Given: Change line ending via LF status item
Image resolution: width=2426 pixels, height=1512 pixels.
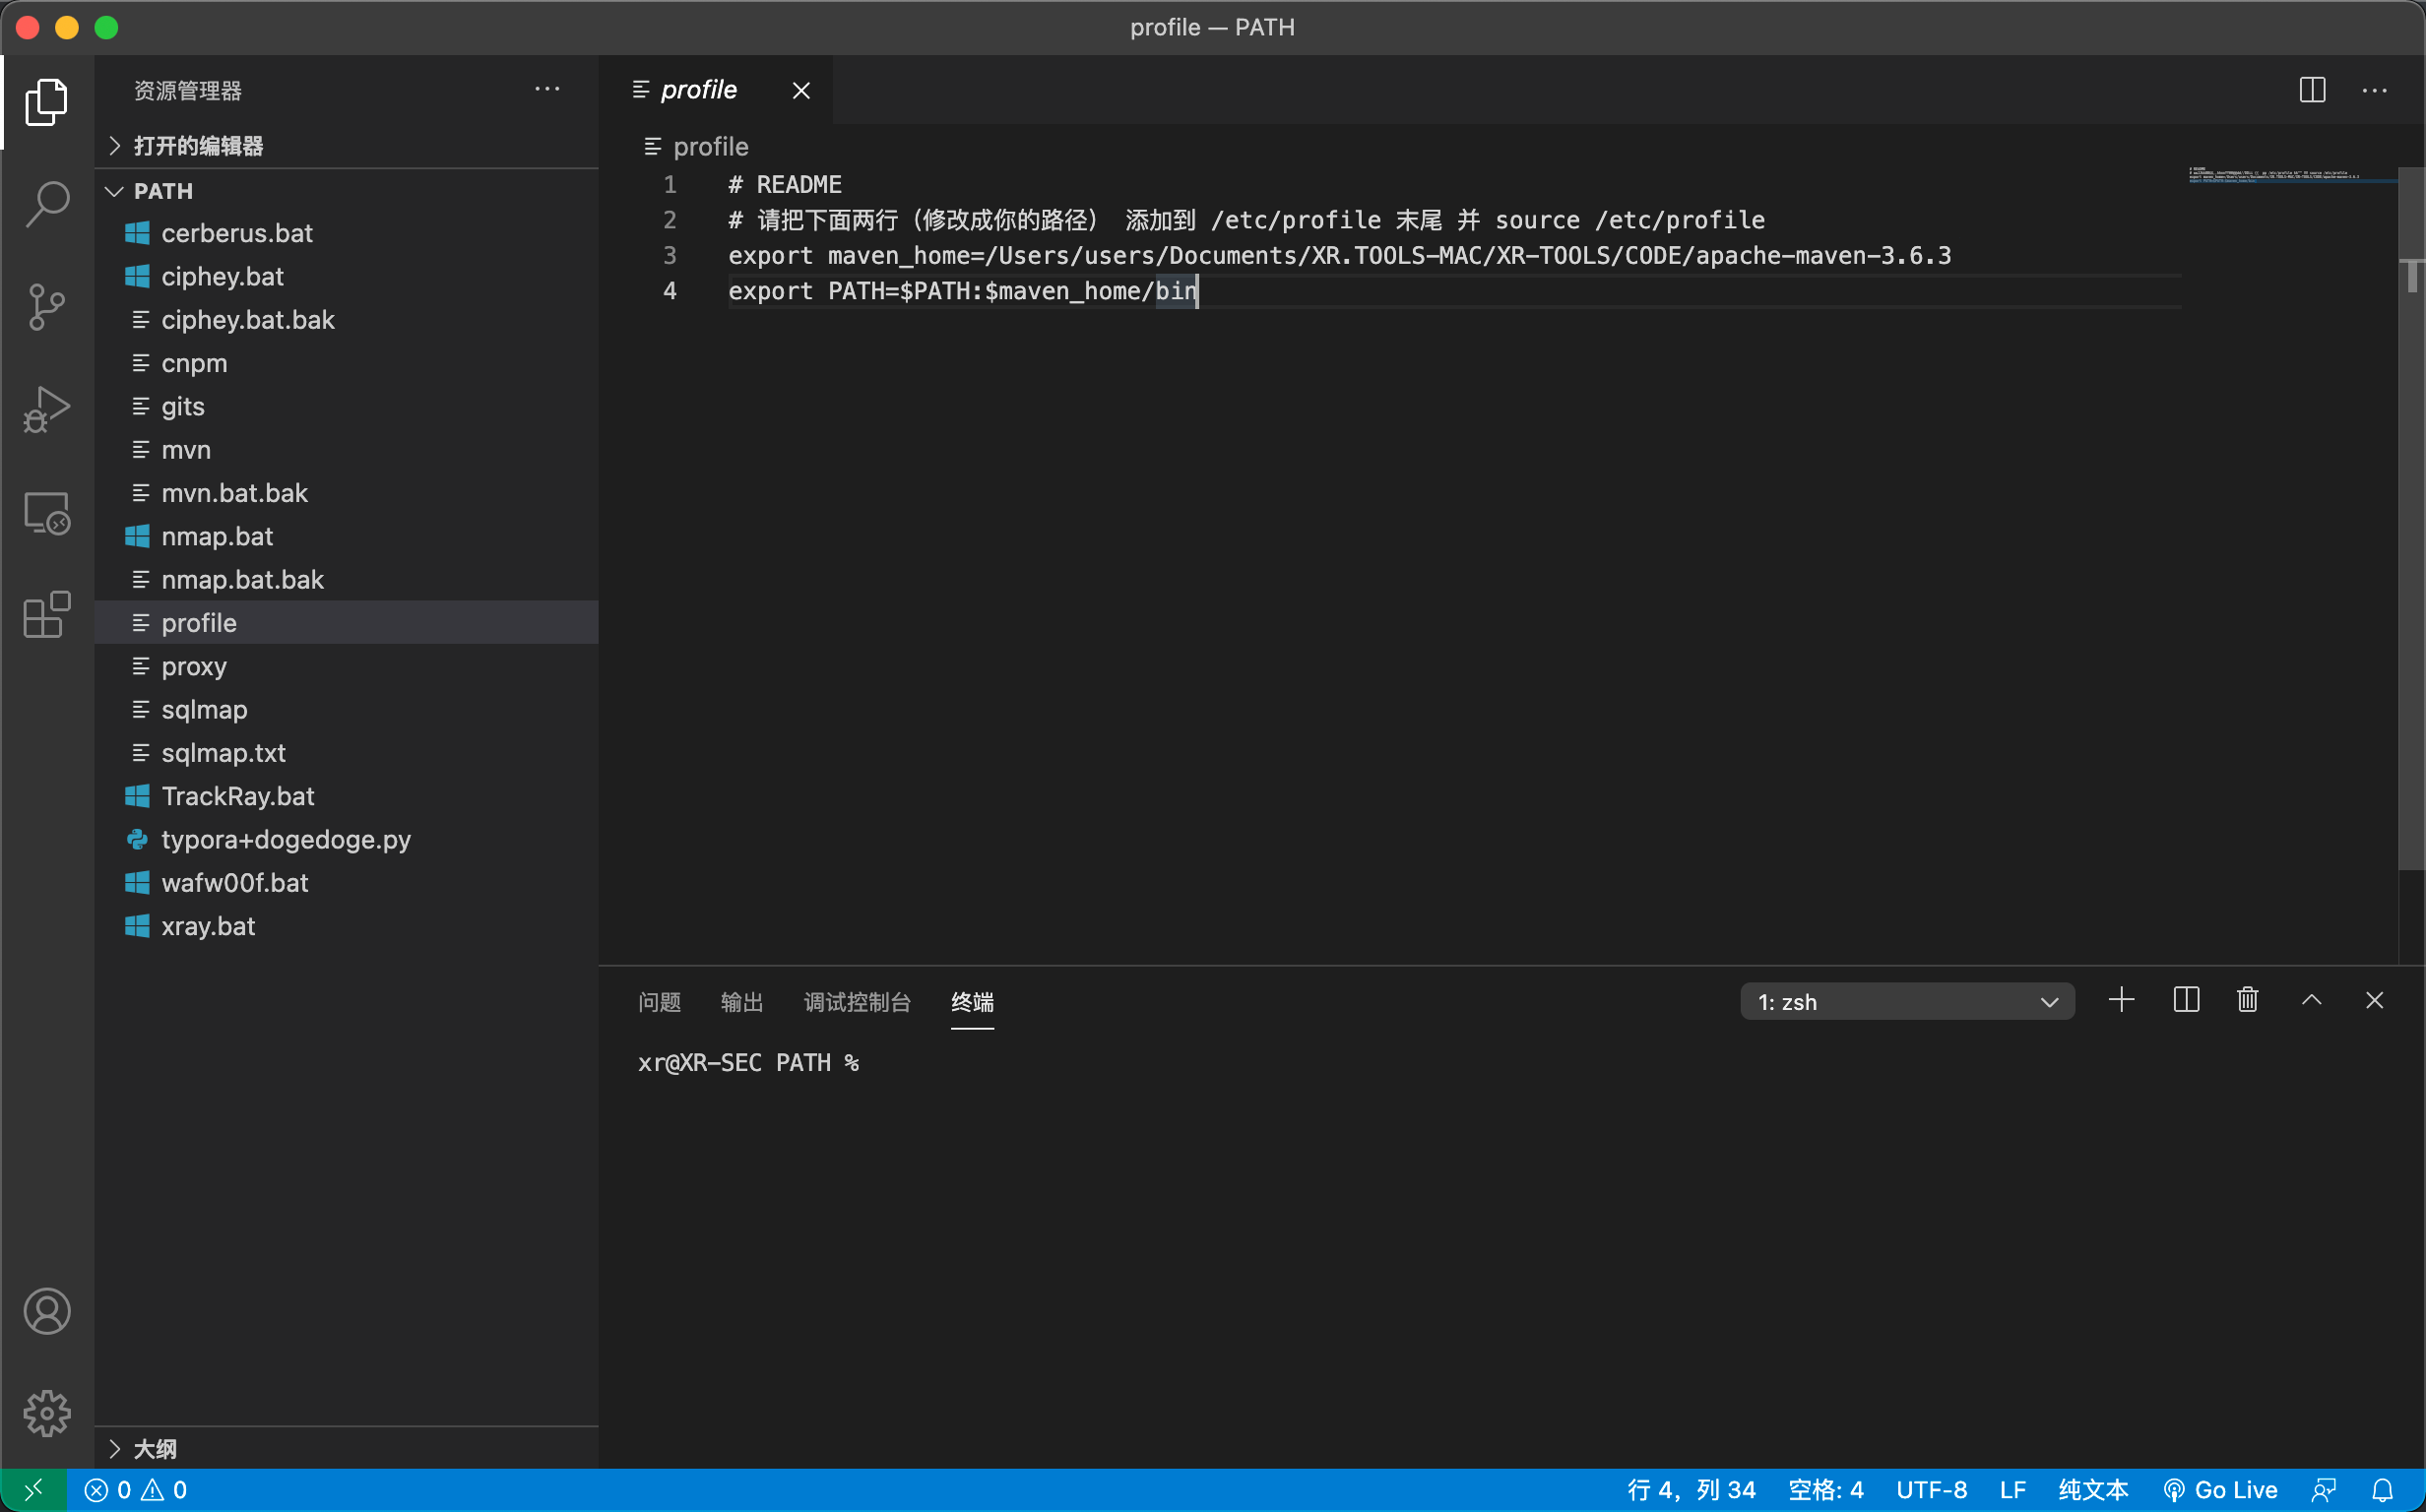Looking at the screenshot, I should (x=2012, y=1490).
